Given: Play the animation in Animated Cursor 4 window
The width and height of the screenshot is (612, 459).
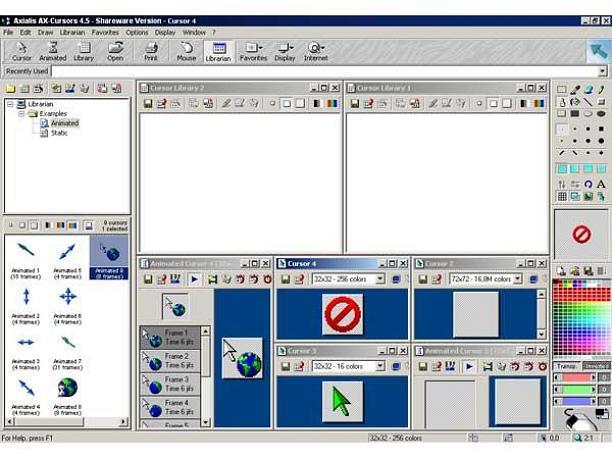Looking at the screenshot, I should [194, 279].
